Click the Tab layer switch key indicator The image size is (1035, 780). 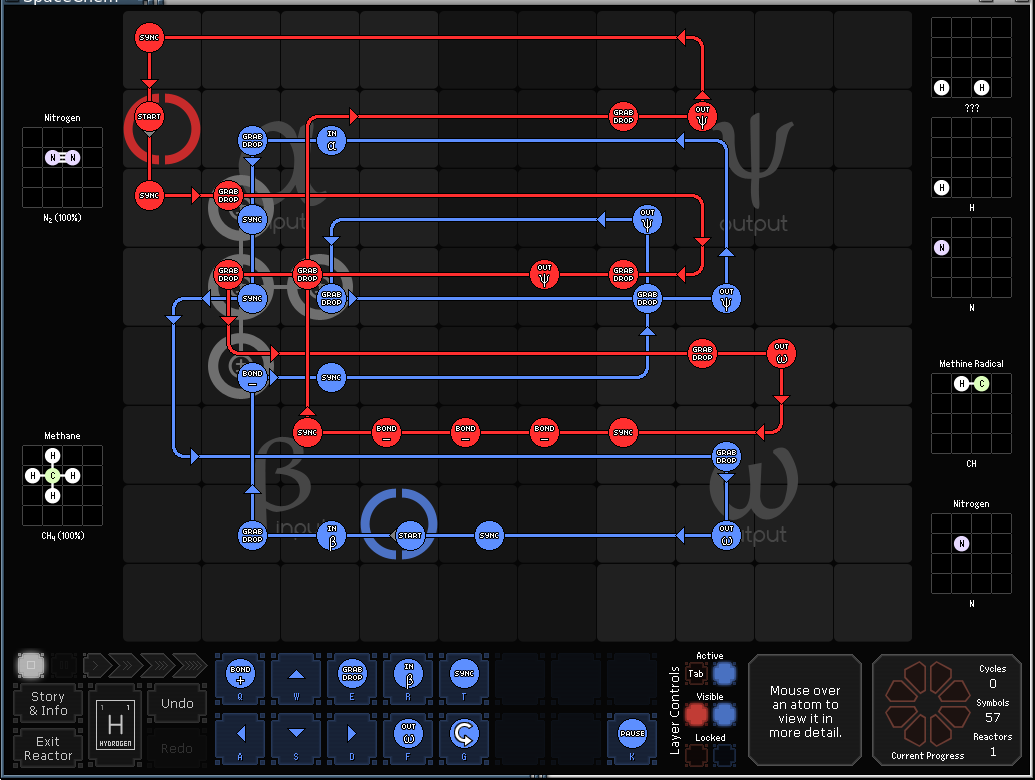pos(696,674)
